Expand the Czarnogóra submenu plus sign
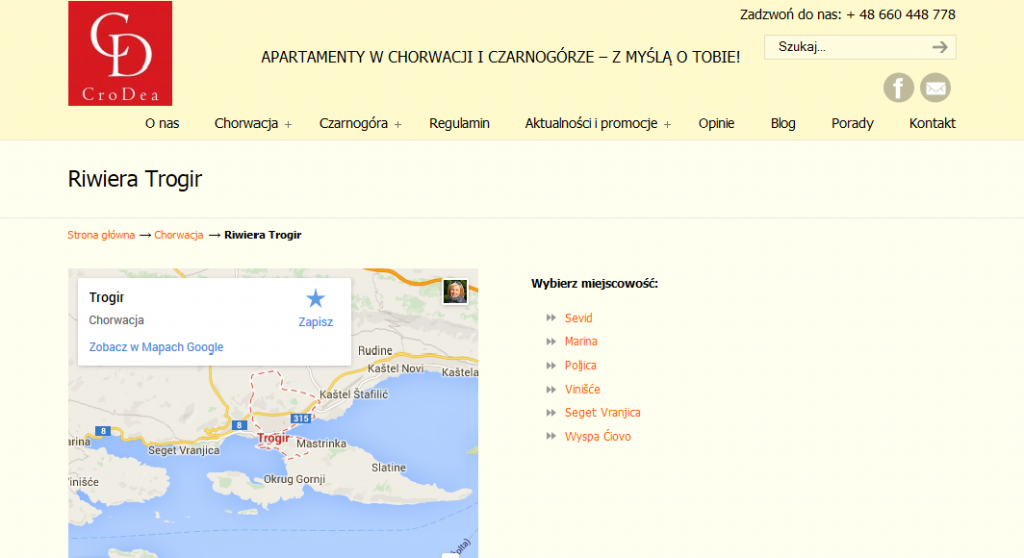Image resolution: width=1024 pixels, height=558 pixels. tap(397, 125)
